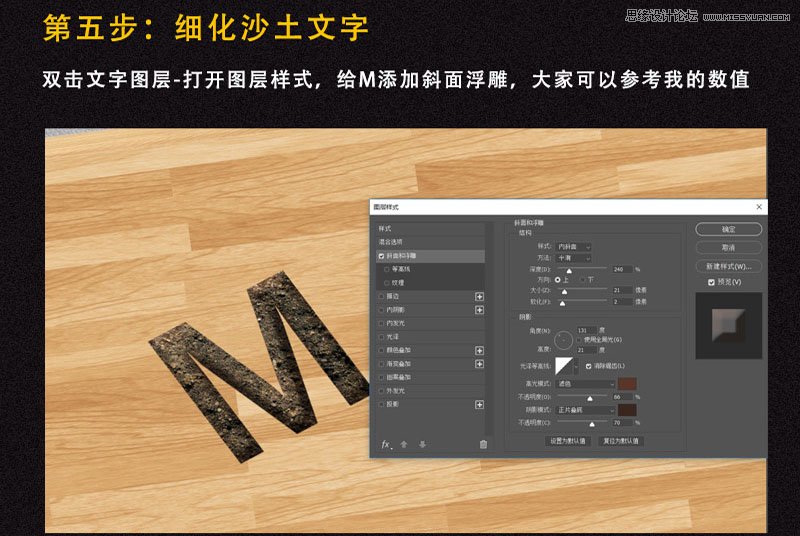Open the shadow mode color swatch
The image size is (800, 536).
pyautogui.click(x=627, y=410)
